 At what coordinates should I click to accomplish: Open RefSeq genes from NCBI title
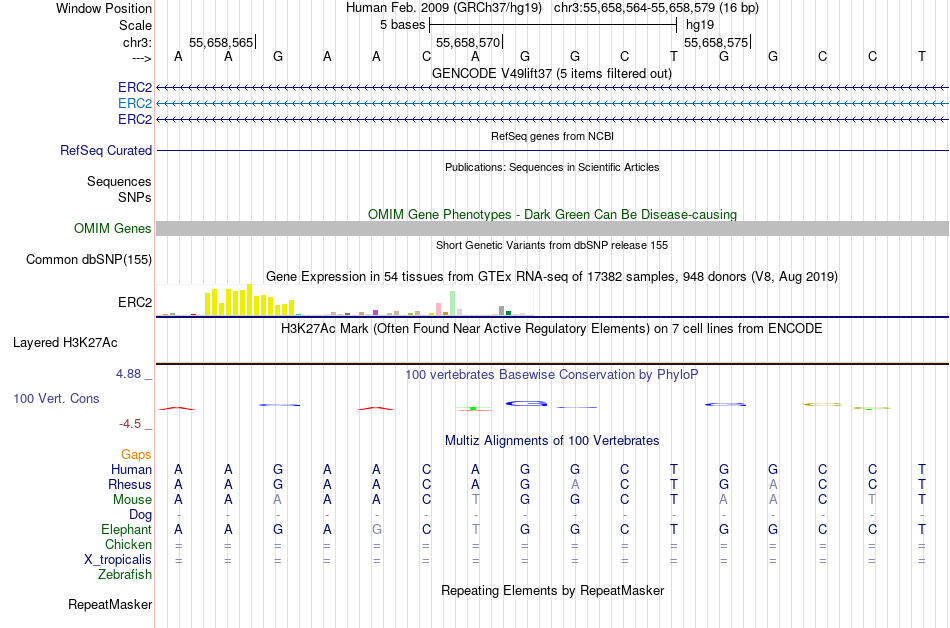point(552,136)
